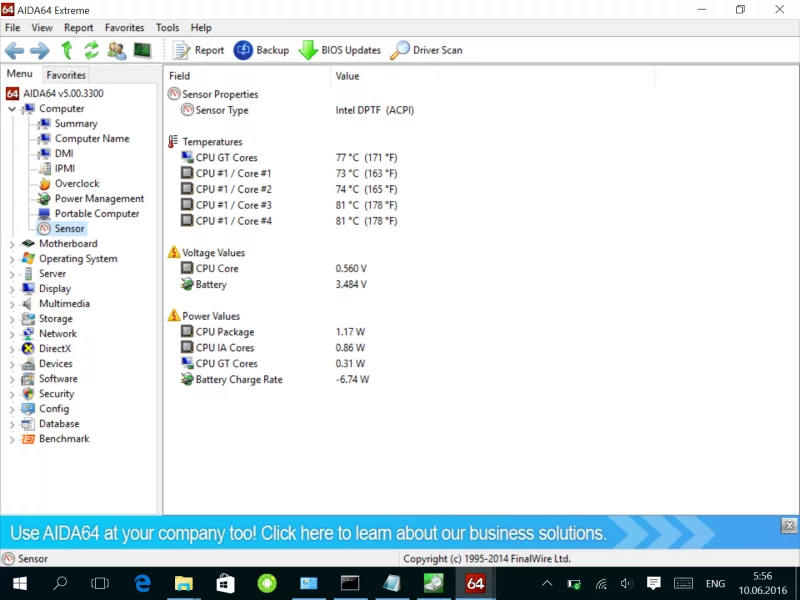Select the DMI tree item
The width and height of the screenshot is (800, 600).
pyautogui.click(x=64, y=153)
